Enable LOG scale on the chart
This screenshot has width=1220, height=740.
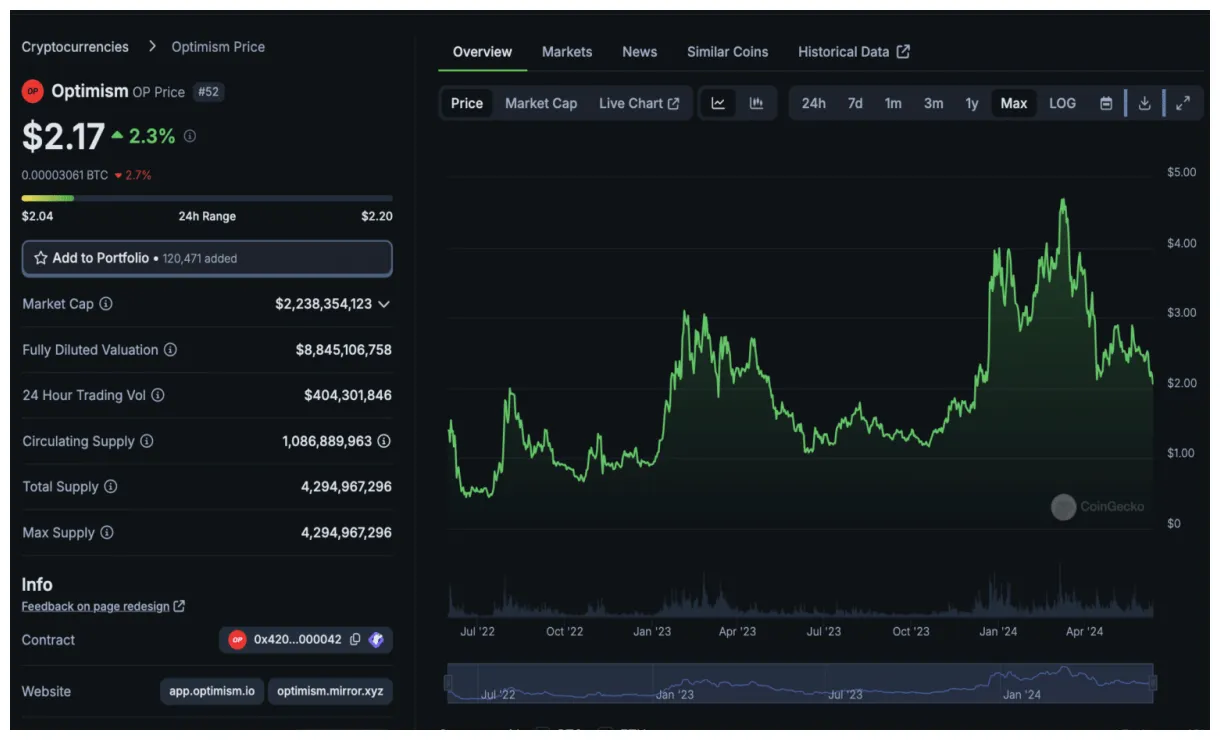[1061, 103]
